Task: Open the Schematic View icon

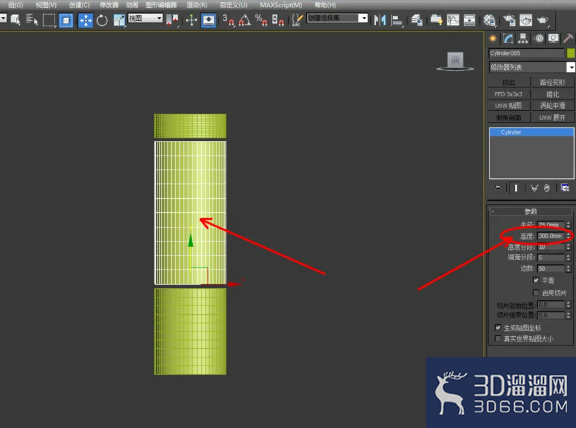Action: click(469, 20)
